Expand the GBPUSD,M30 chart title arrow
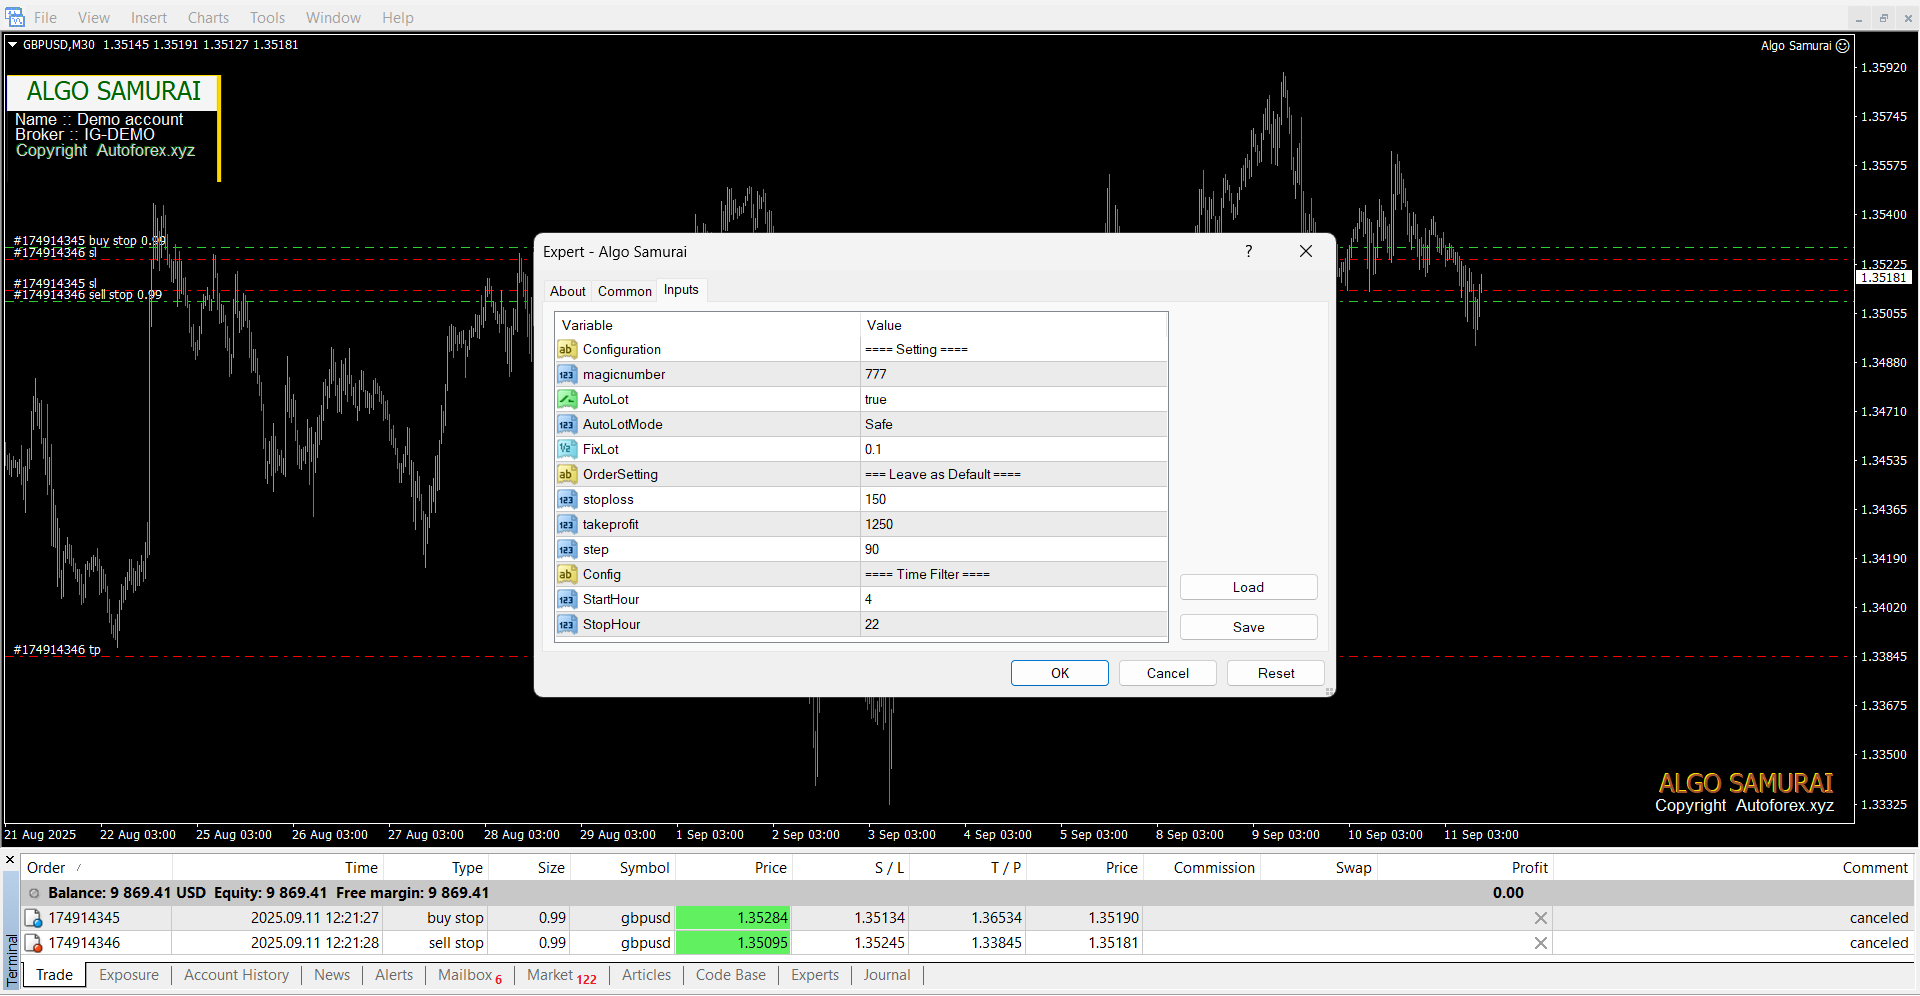 (x=13, y=45)
